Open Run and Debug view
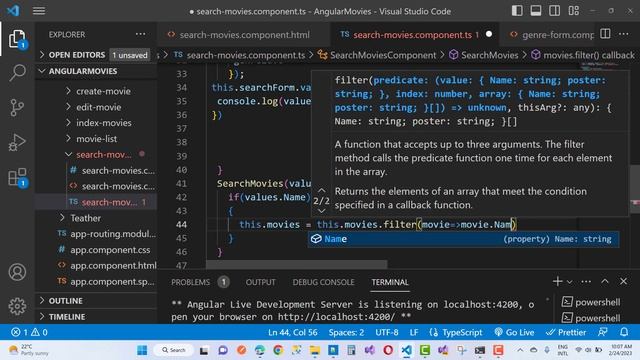Image resolution: width=640 pixels, height=360 pixels. (x=17, y=142)
